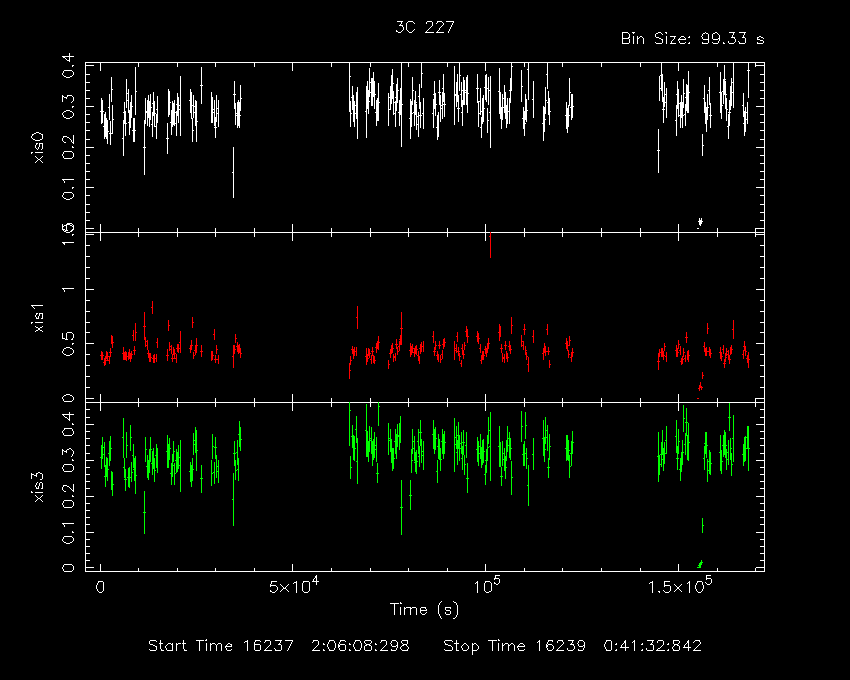Click the 0.1 tick label on xis0 axis

[68, 188]
